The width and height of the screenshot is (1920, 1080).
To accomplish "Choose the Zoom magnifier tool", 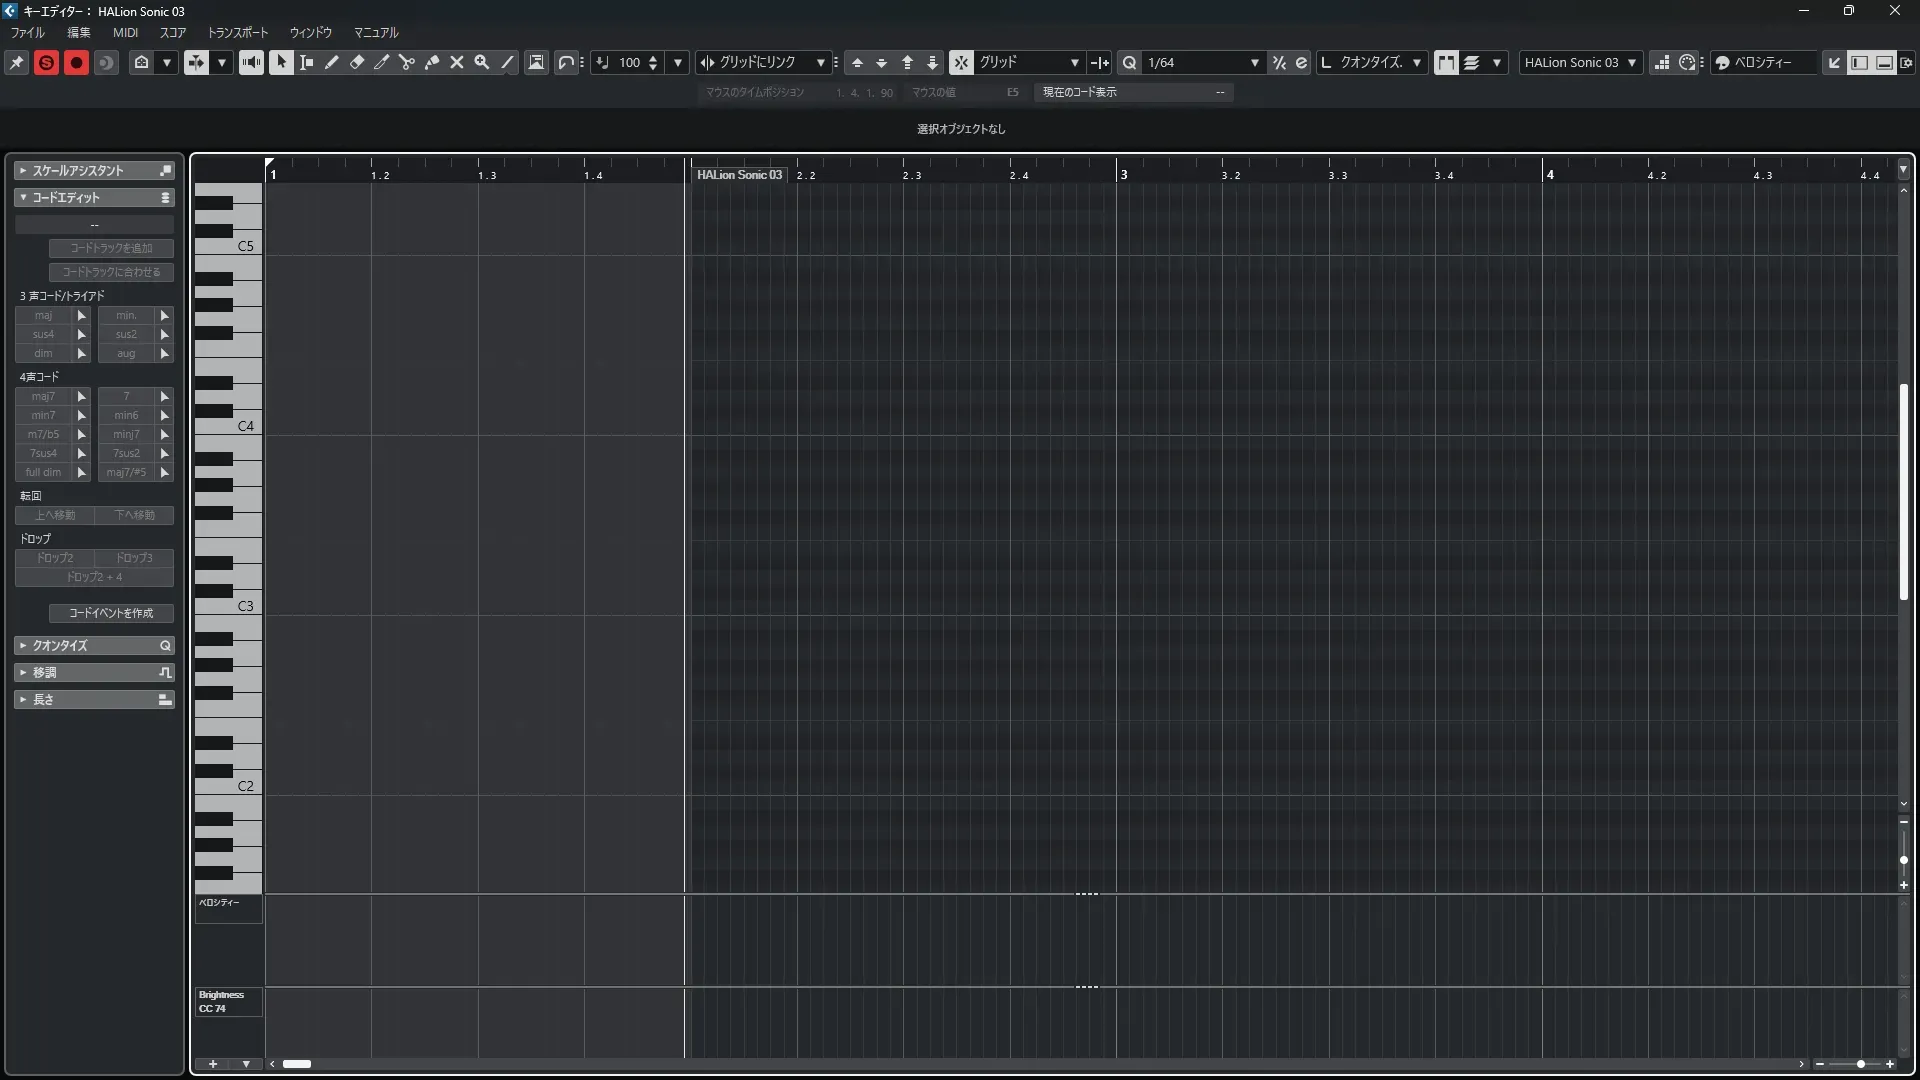I will coord(482,62).
